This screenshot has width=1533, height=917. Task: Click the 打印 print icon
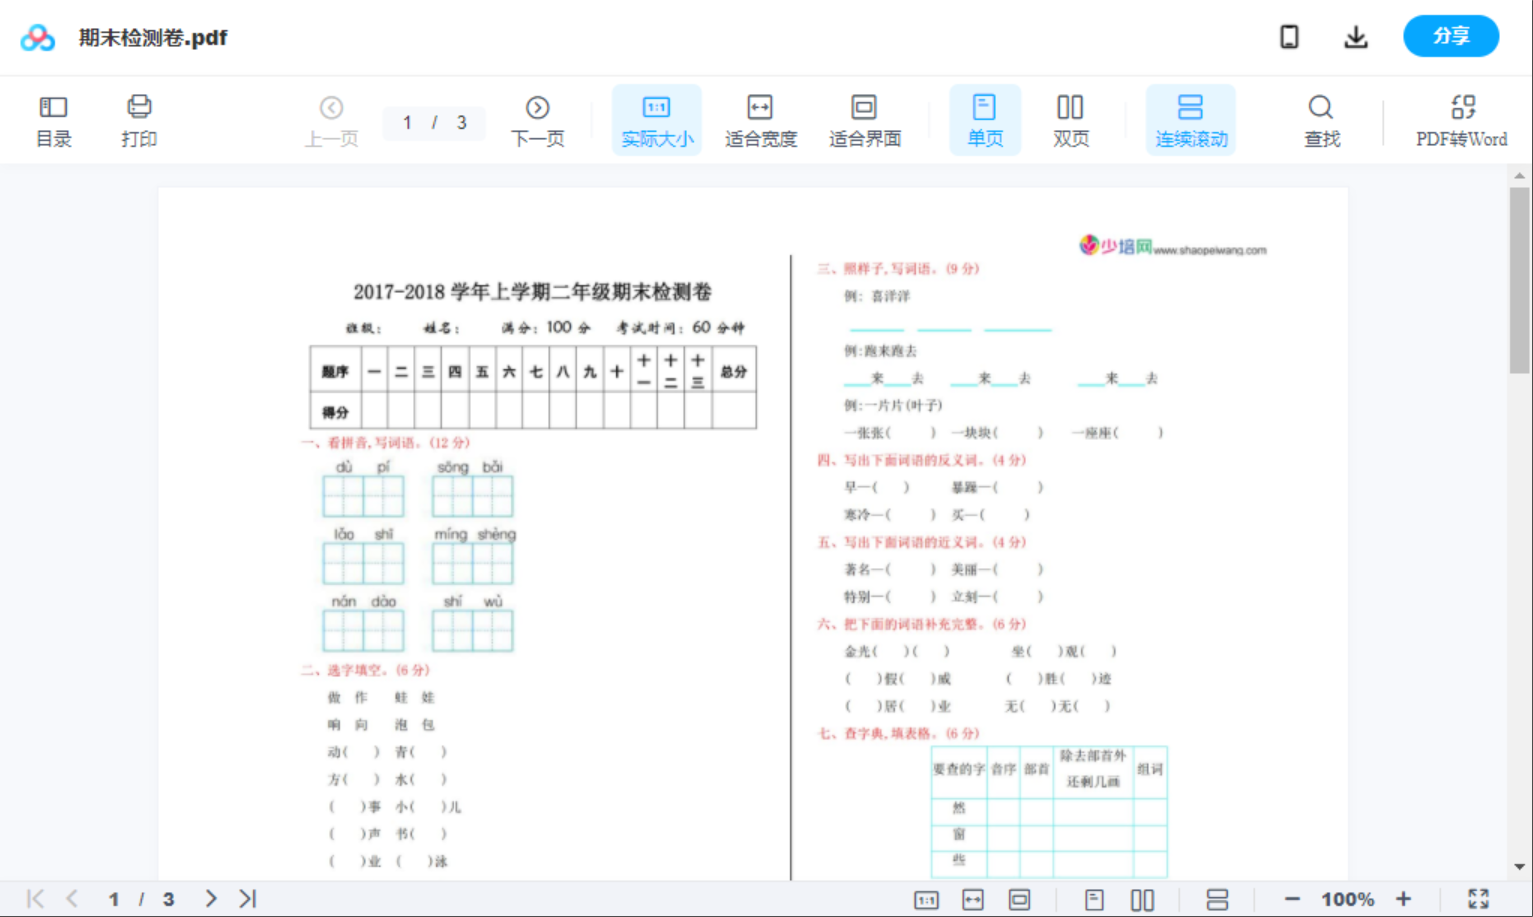tap(139, 121)
